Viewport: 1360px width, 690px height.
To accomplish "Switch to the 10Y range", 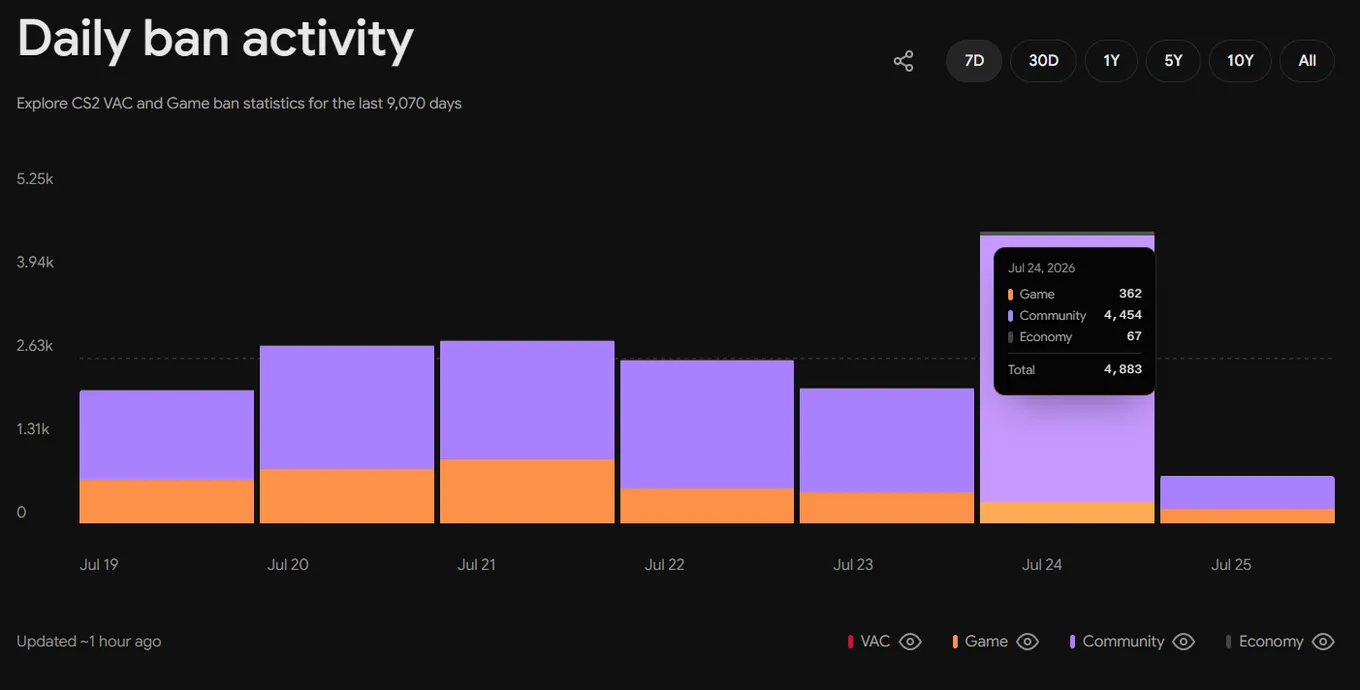I will tap(1240, 61).
